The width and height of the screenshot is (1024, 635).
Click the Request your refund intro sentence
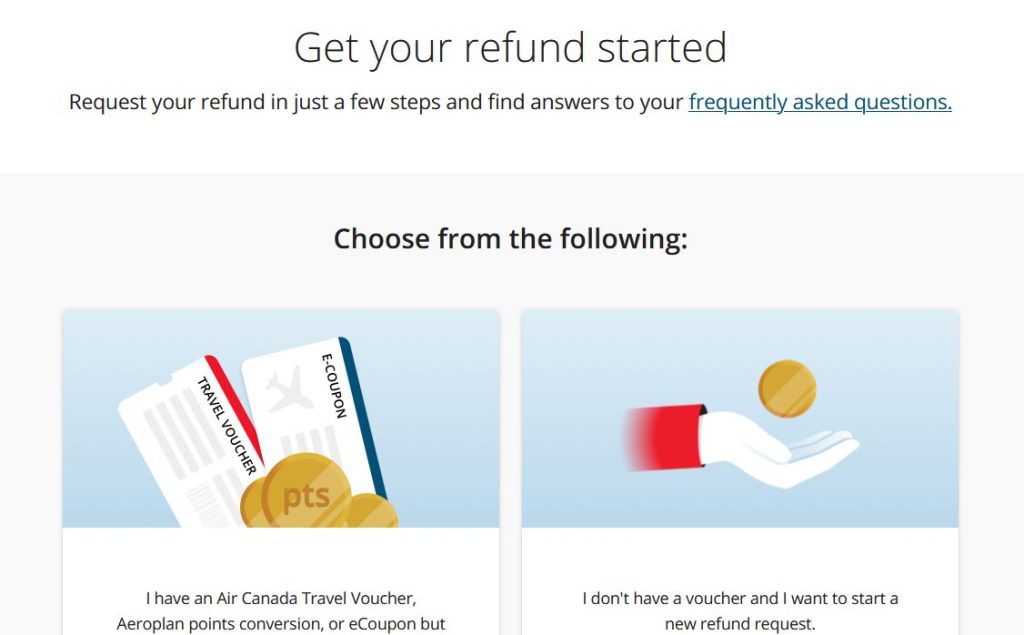click(510, 102)
